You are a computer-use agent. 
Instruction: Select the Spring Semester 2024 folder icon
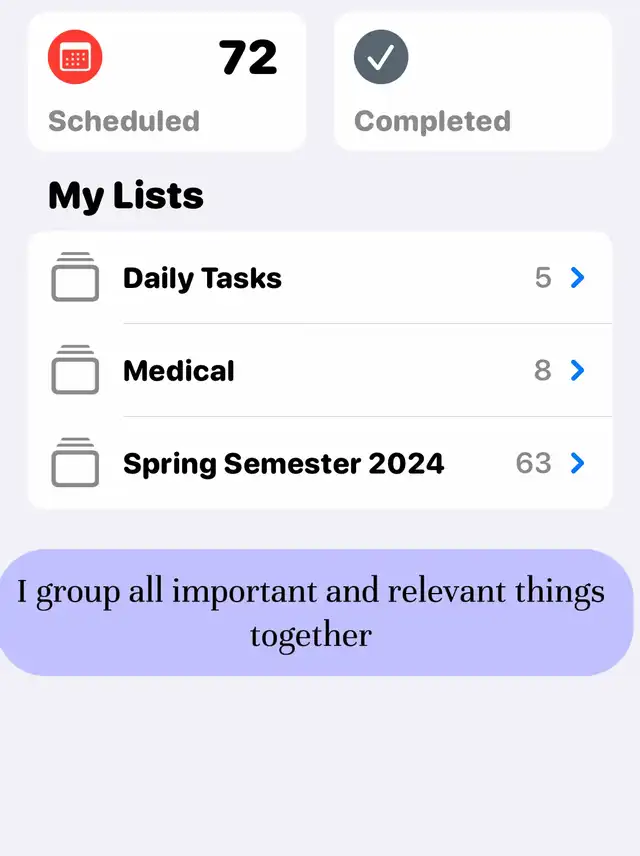click(x=75, y=462)
